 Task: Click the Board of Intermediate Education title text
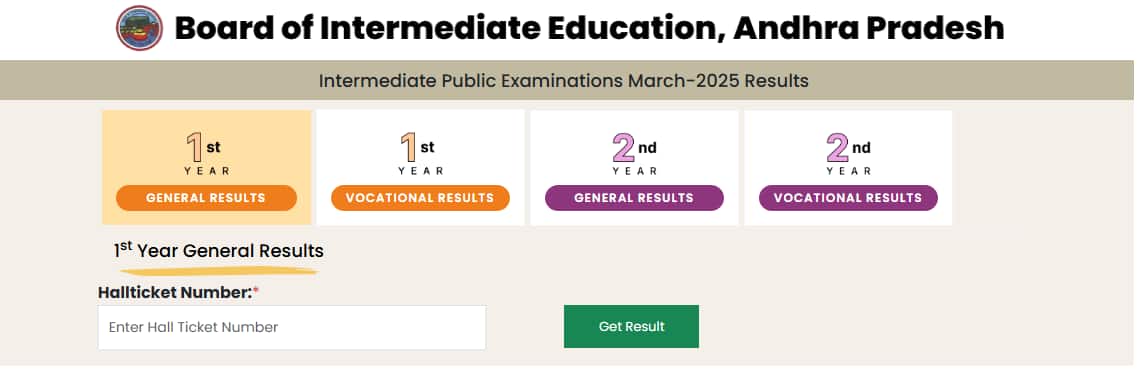click(589, 28)
